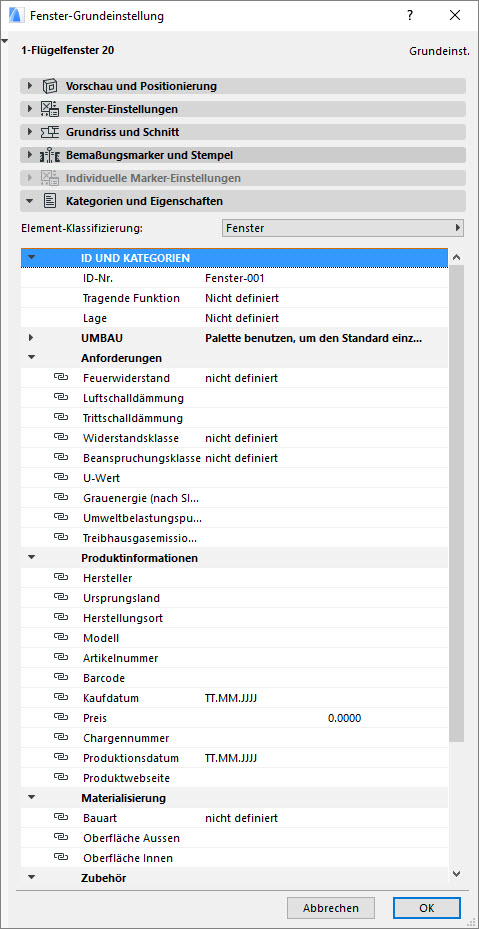Click the Bemaßungsmarker und Stempel icon
The height and width of the screenshot is (929, 479).
point(49,156)
